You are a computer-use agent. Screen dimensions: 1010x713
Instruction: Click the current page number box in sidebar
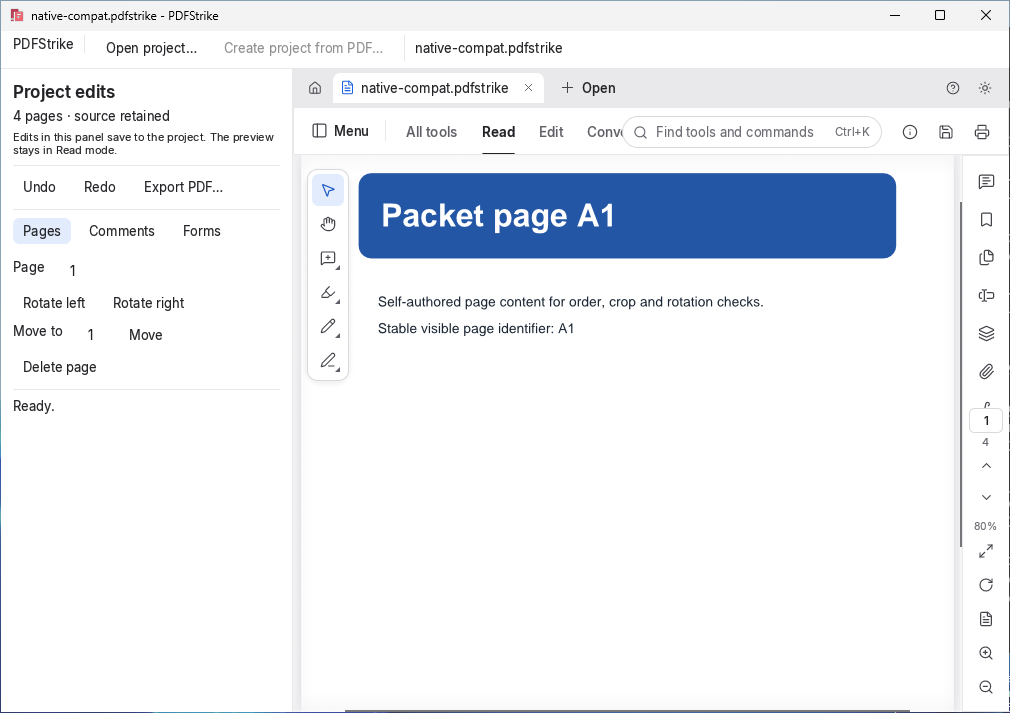(986, 421)
